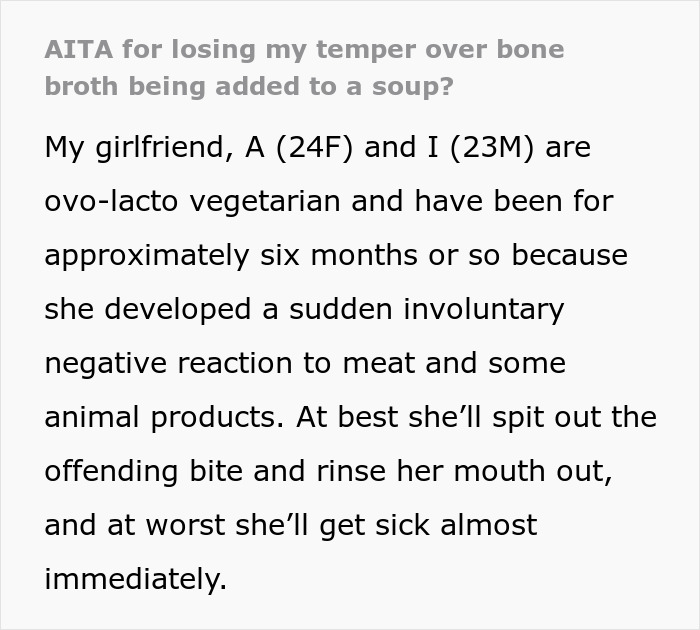Image resolution: width=700 pixels, height=630 pixels.
Task: Click the words "or so because"
Action: pos(531,255)
